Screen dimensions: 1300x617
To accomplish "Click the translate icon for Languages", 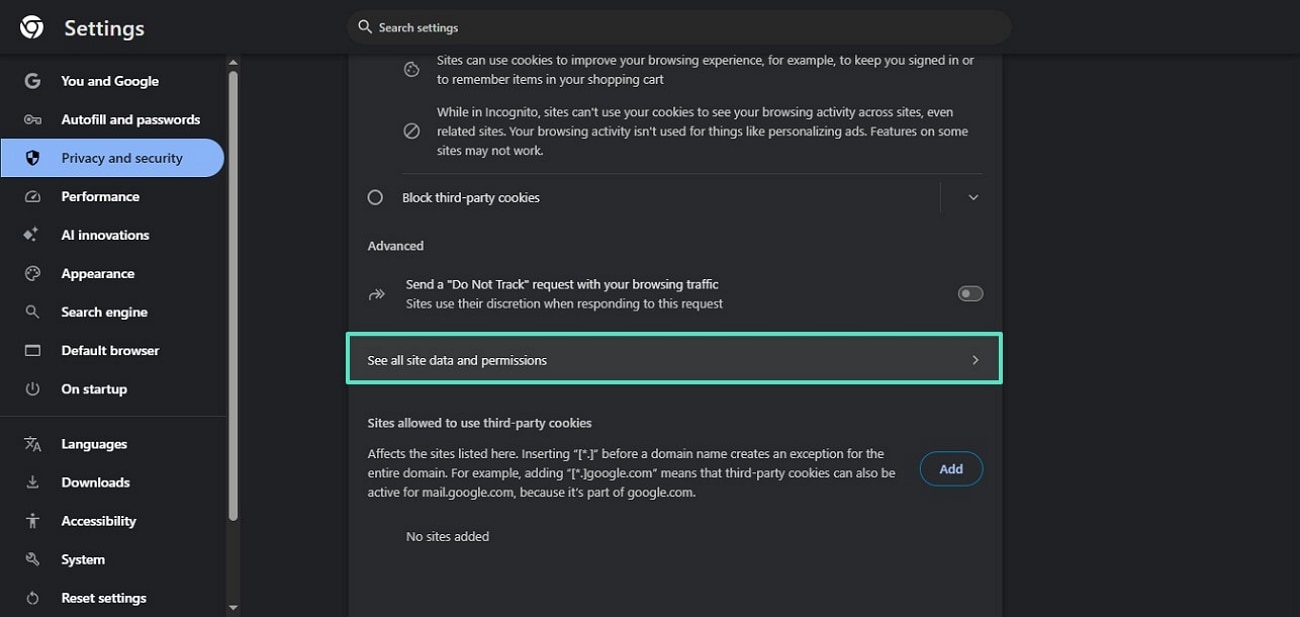I will tap(32, 444).
